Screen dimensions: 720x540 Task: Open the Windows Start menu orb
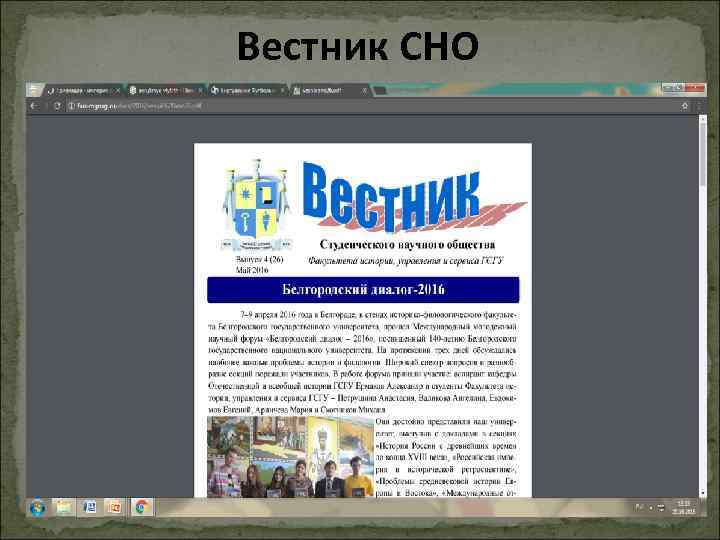(37, 508)
